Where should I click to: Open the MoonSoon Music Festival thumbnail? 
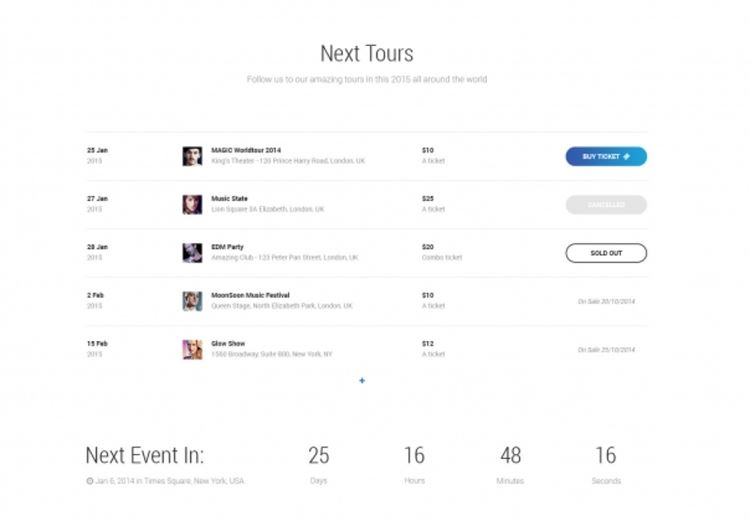[192, 301]
